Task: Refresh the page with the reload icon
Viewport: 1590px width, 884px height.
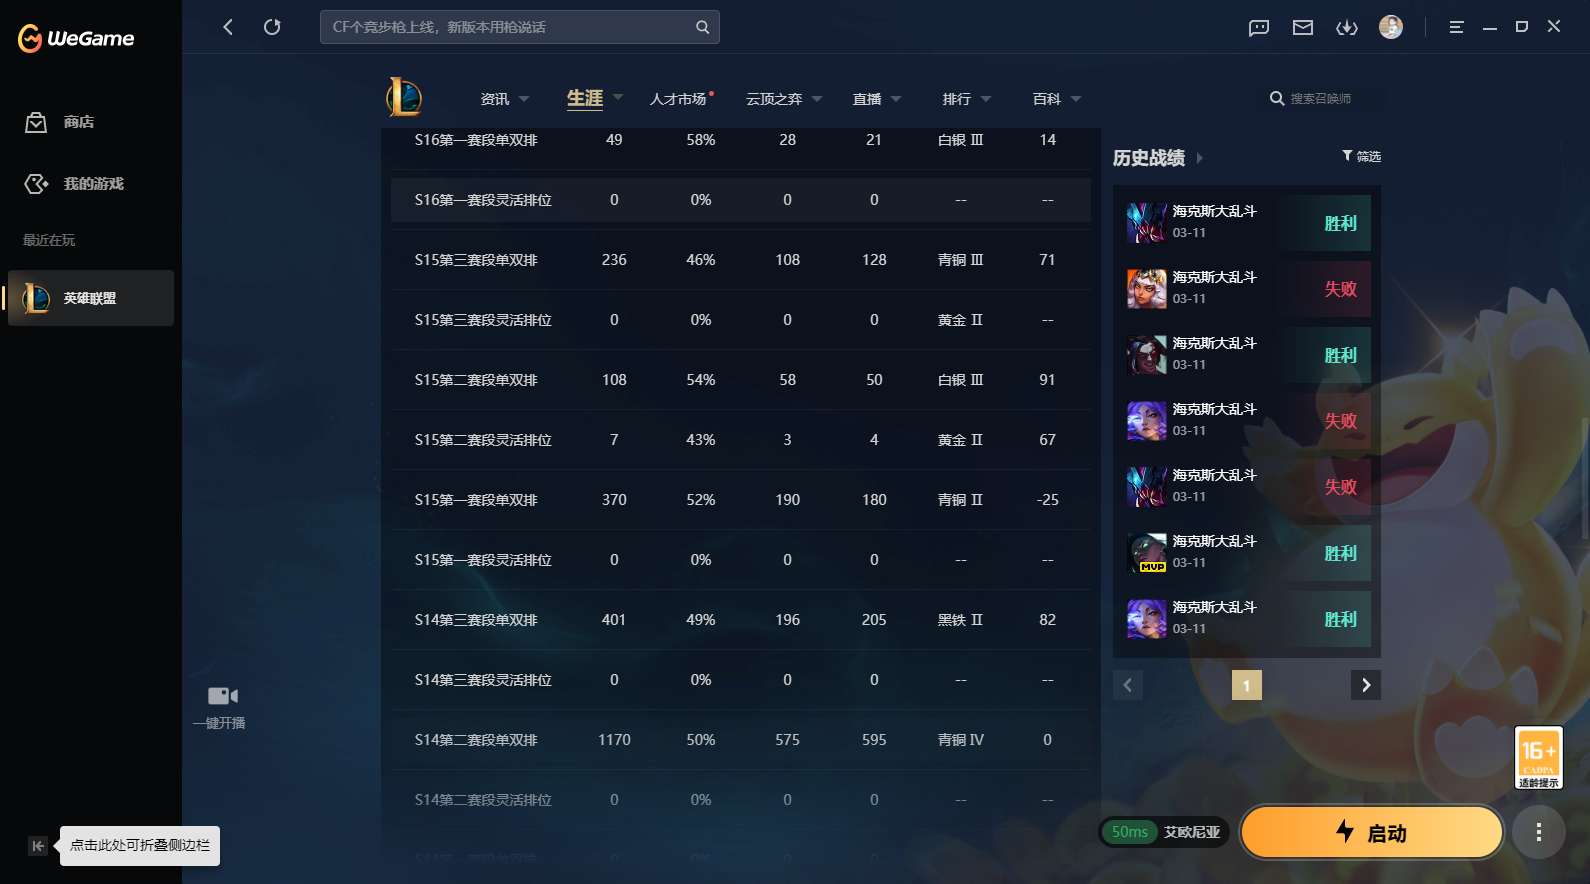Action: 272,27
